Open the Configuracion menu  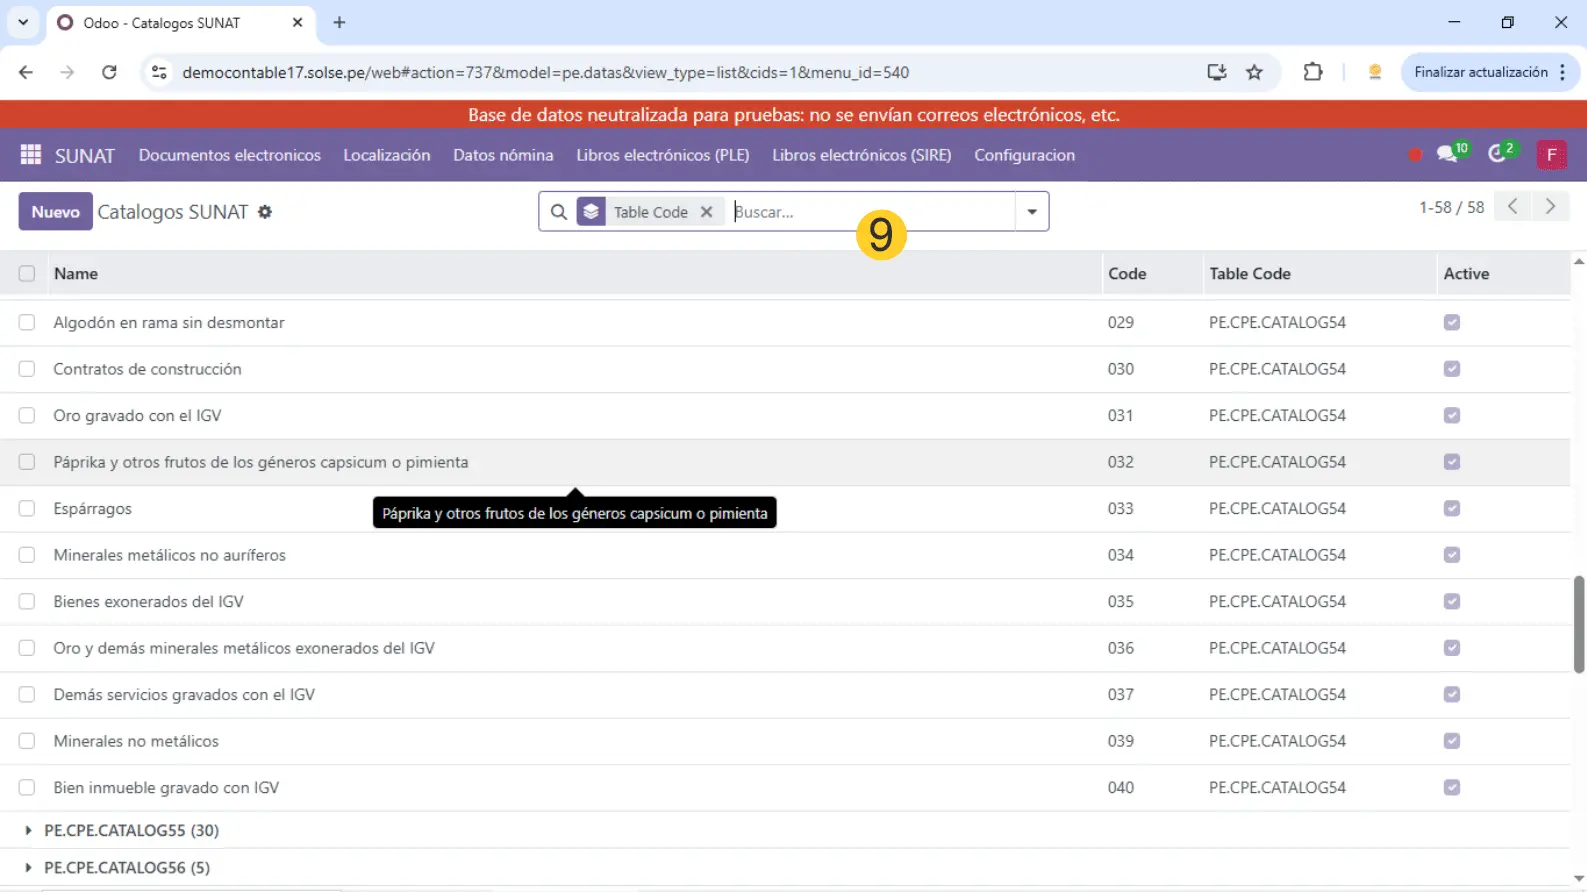[x=1025, y=155]
